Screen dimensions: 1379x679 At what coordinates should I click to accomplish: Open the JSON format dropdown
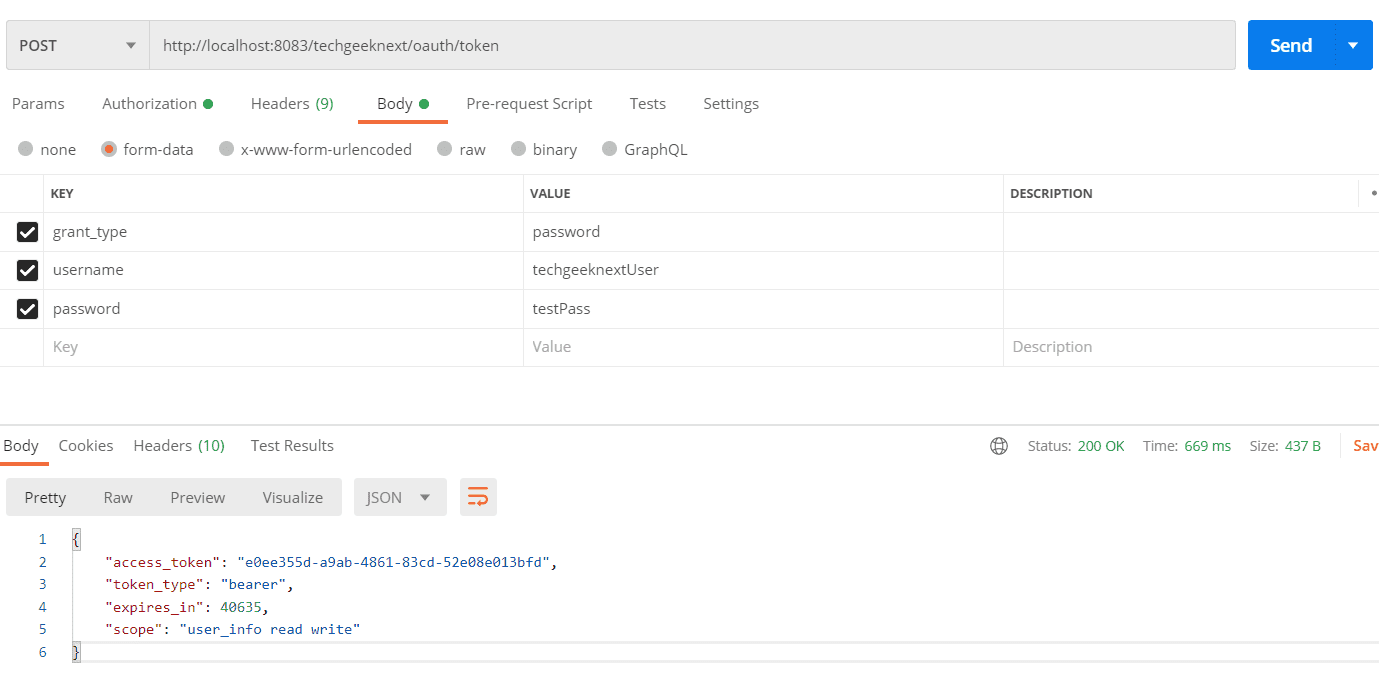pyautogui.click(x=400, y=497)
